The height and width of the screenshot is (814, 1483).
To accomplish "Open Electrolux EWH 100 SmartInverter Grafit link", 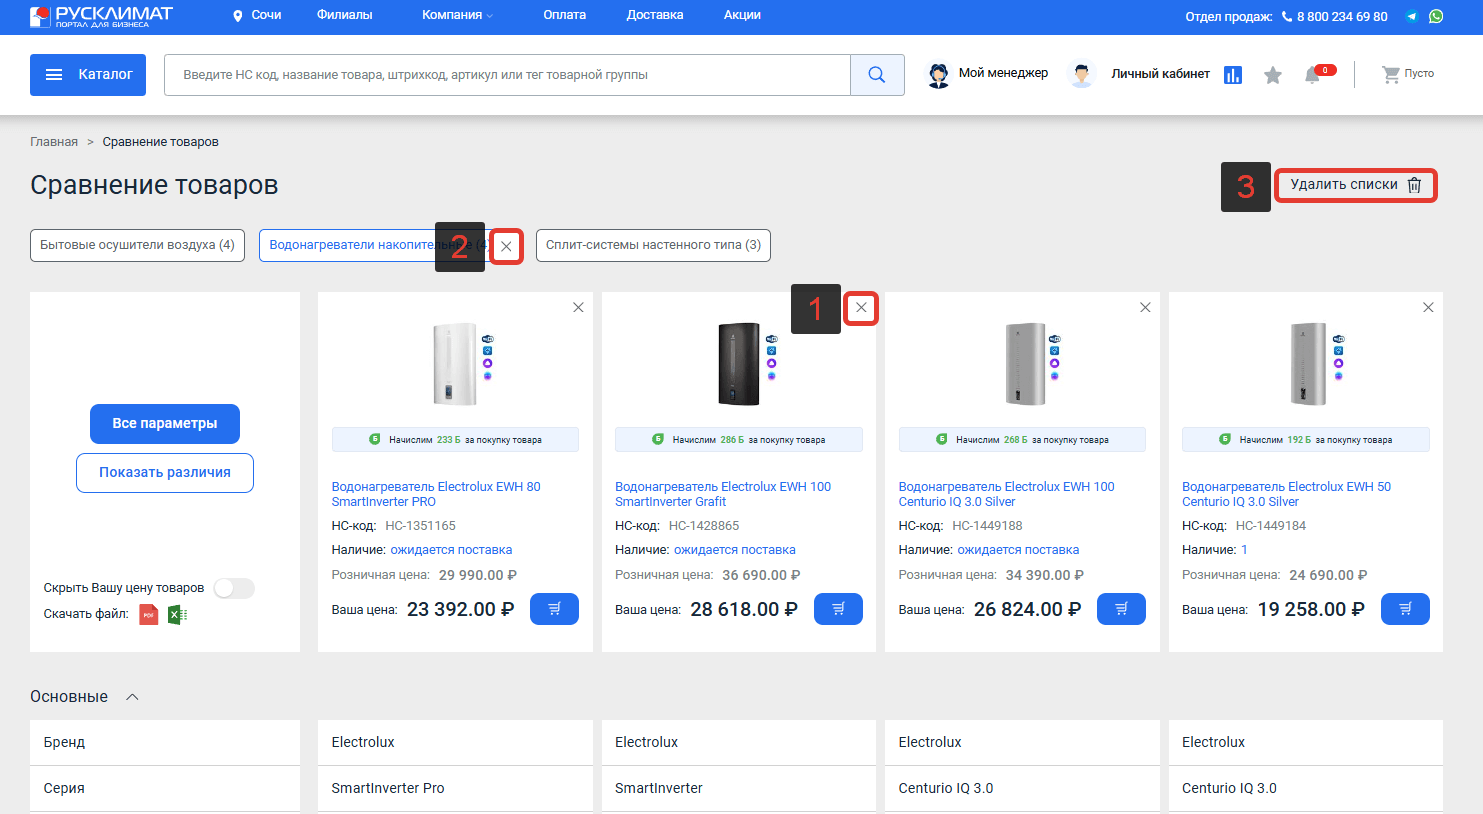I will 723,494.
